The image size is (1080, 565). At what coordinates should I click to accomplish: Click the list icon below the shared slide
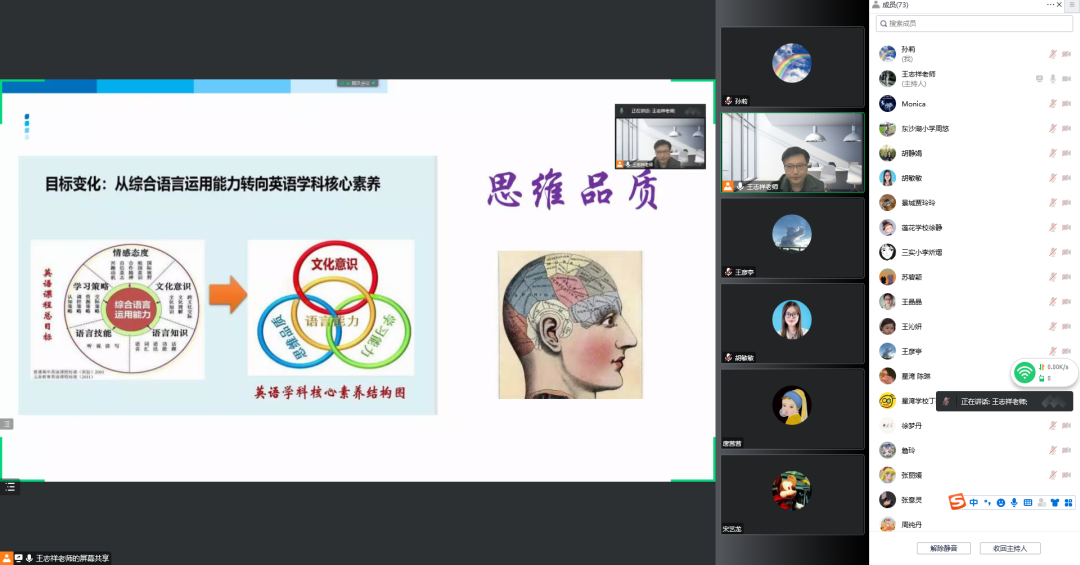[10, 487]
